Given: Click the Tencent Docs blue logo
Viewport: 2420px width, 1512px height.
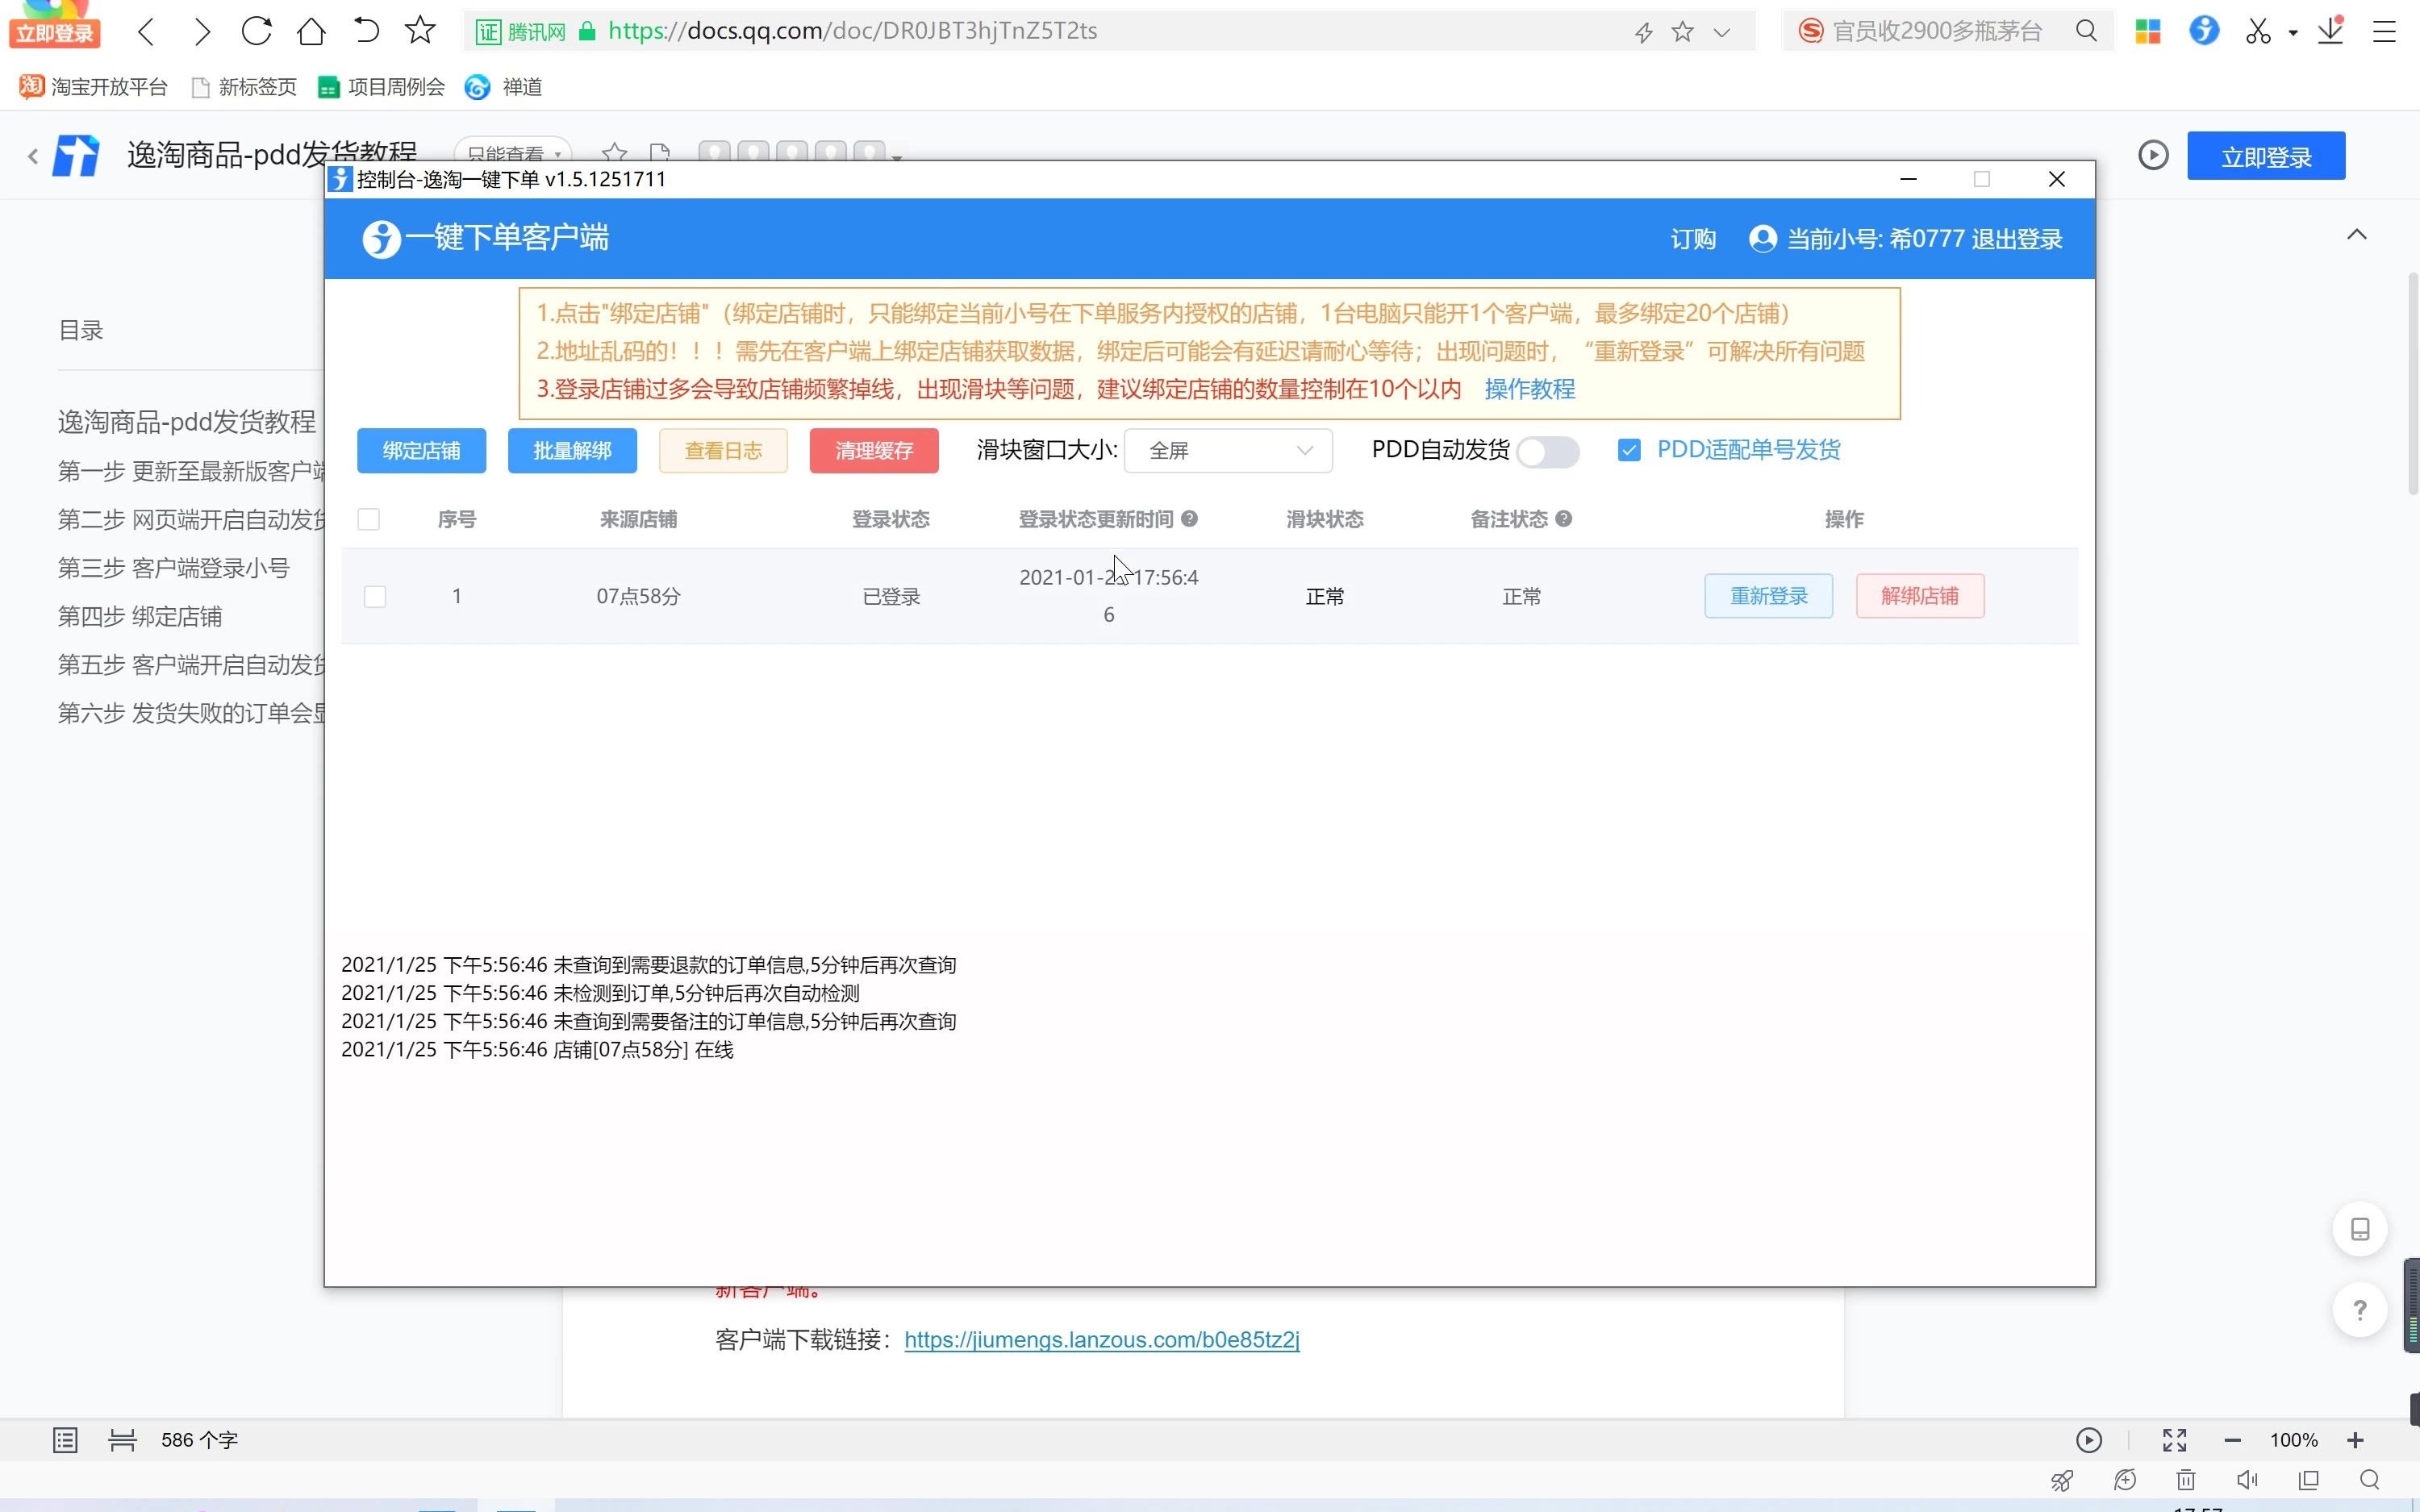Looking at the screenshot, I should tap(76, 155).
